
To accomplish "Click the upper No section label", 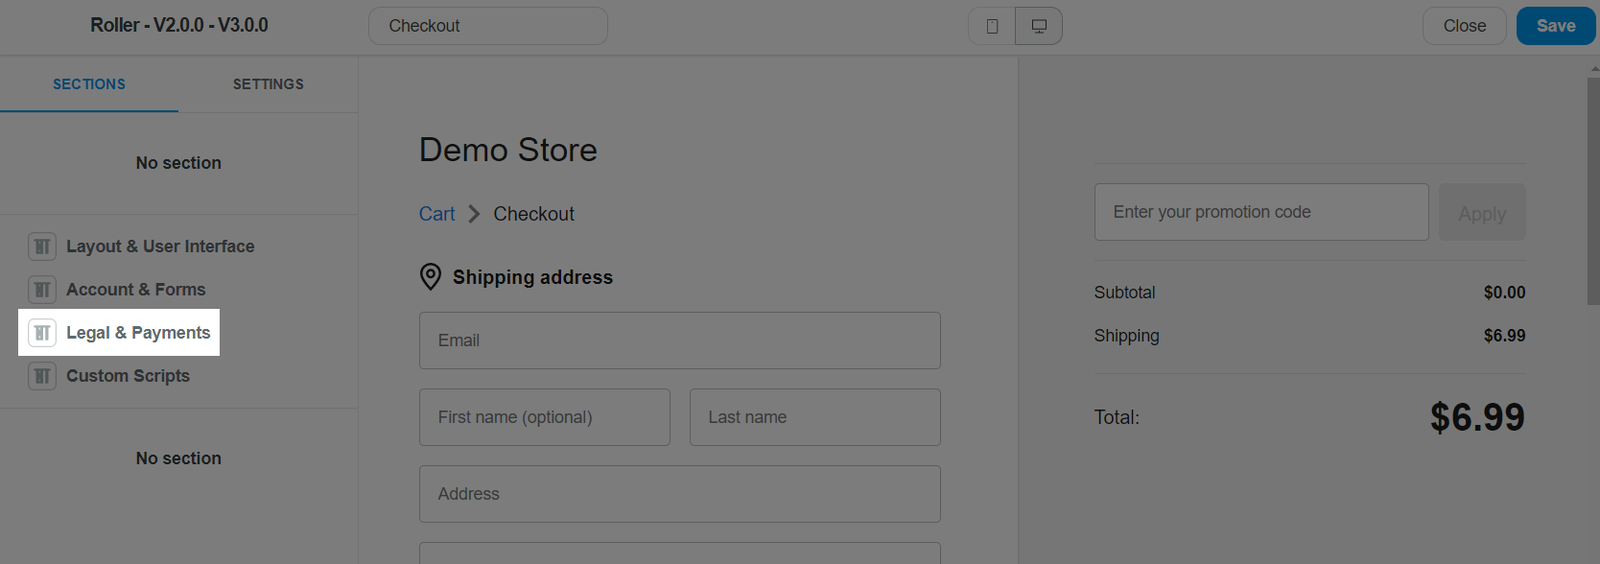I will coord(179,163).
